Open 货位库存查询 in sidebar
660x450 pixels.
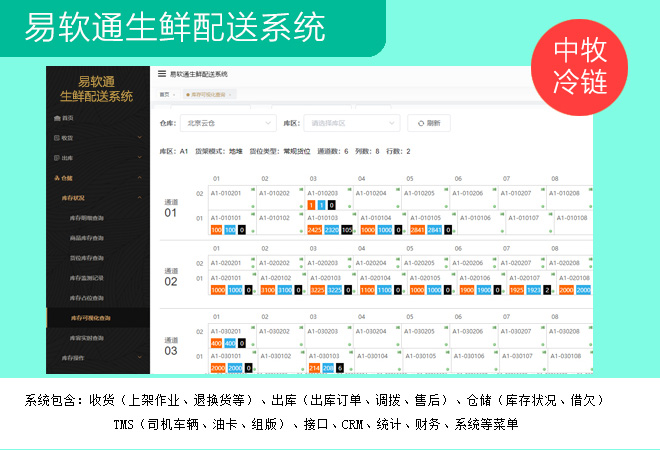pyautogui.click(x=87, y=258)
